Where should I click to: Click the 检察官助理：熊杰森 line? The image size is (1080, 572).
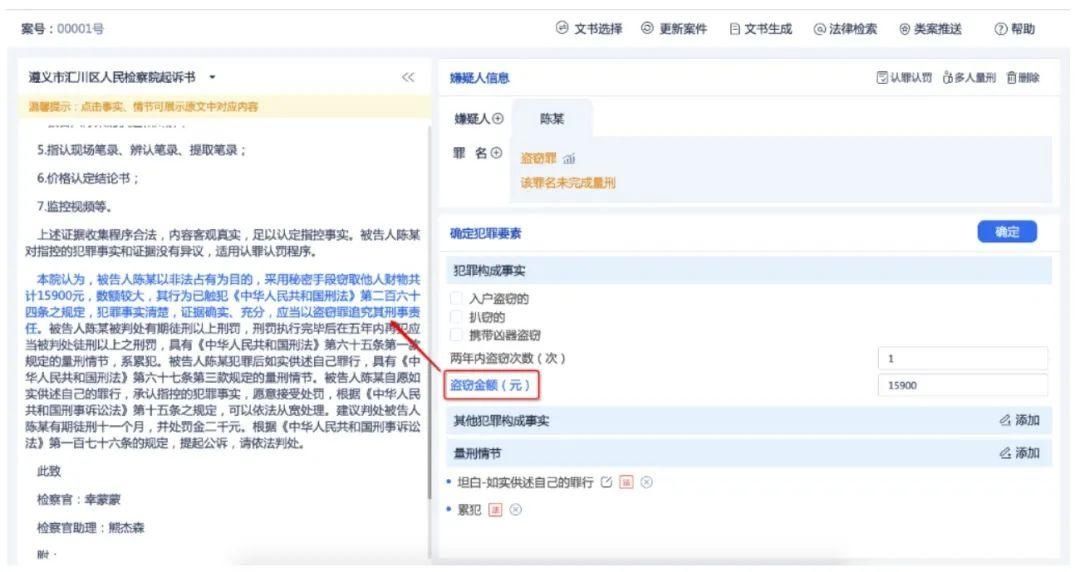pyautogui.click(x=91, y=528)
